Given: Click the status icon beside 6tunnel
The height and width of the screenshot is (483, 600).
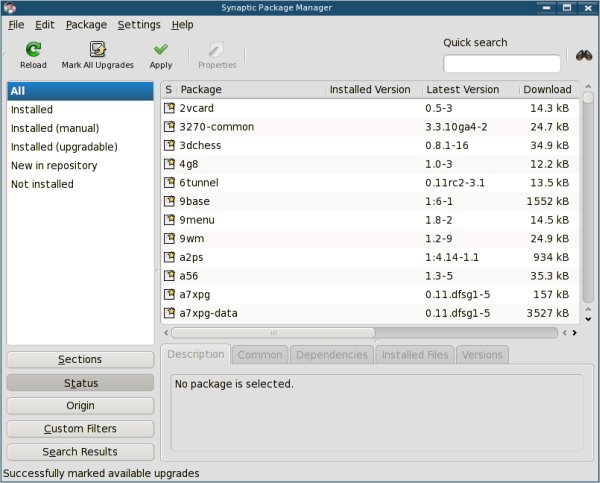Looking at the screenshot, I should pos(169,183).
